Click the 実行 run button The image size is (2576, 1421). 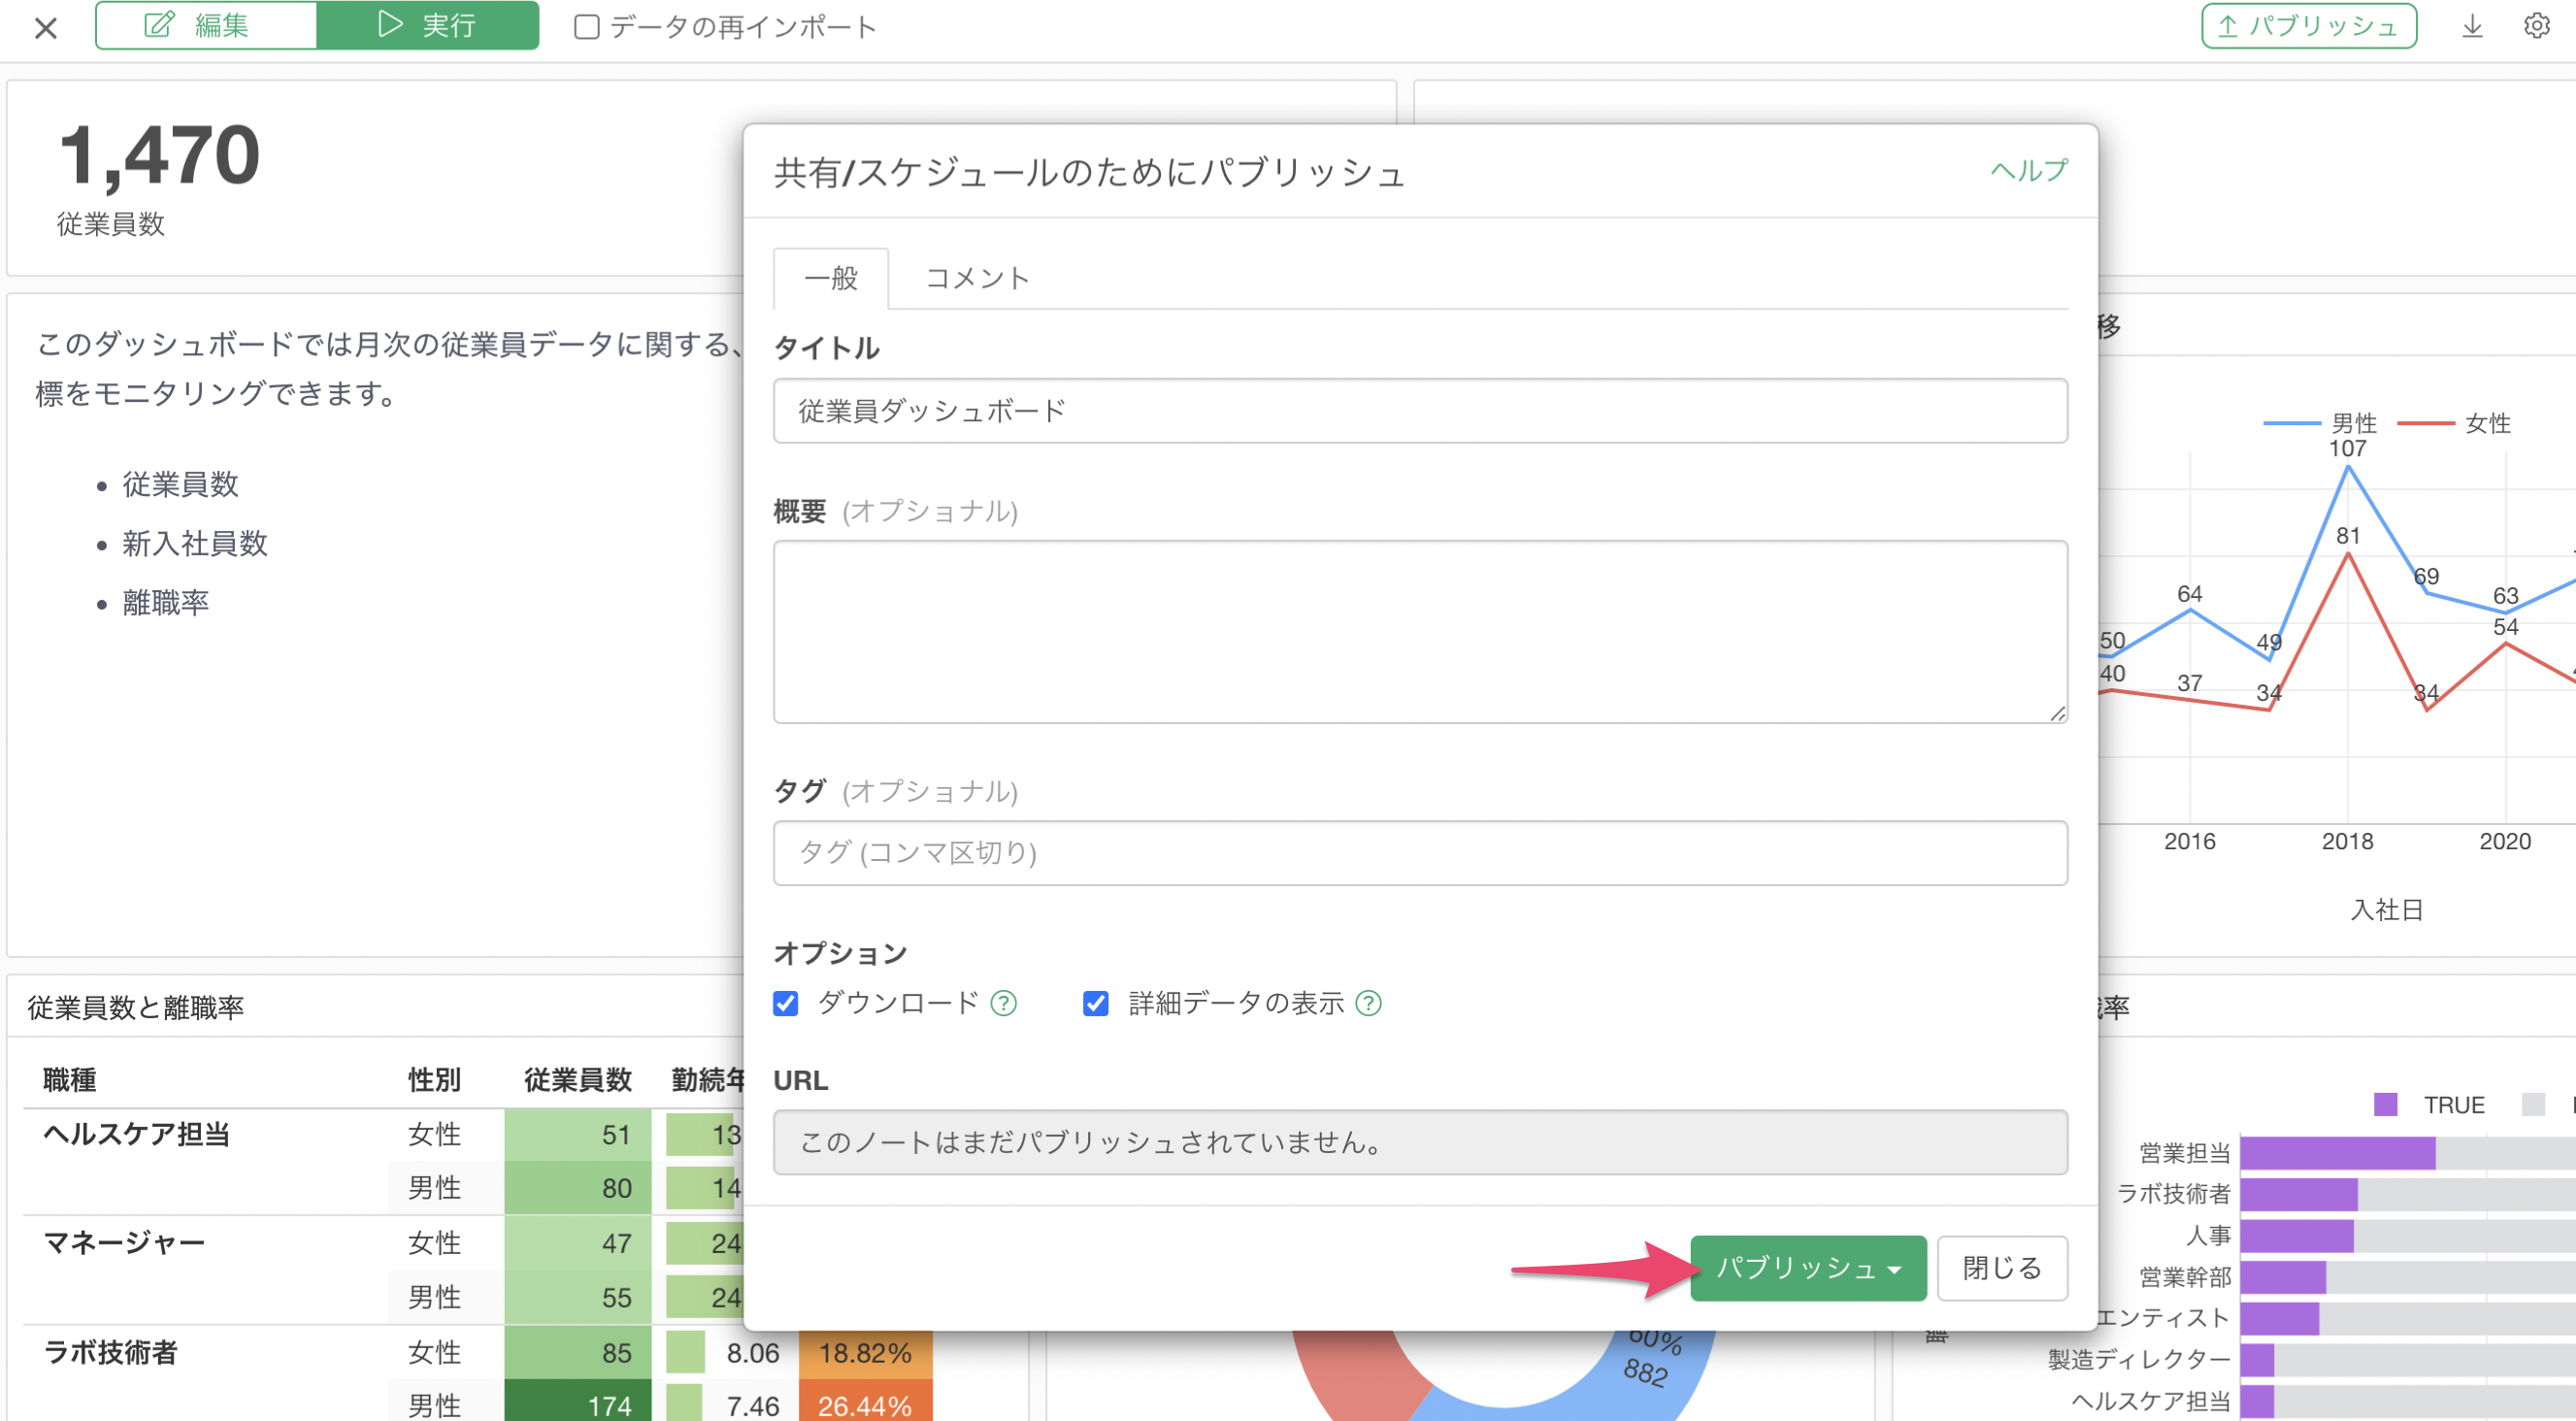coord(427,25)
